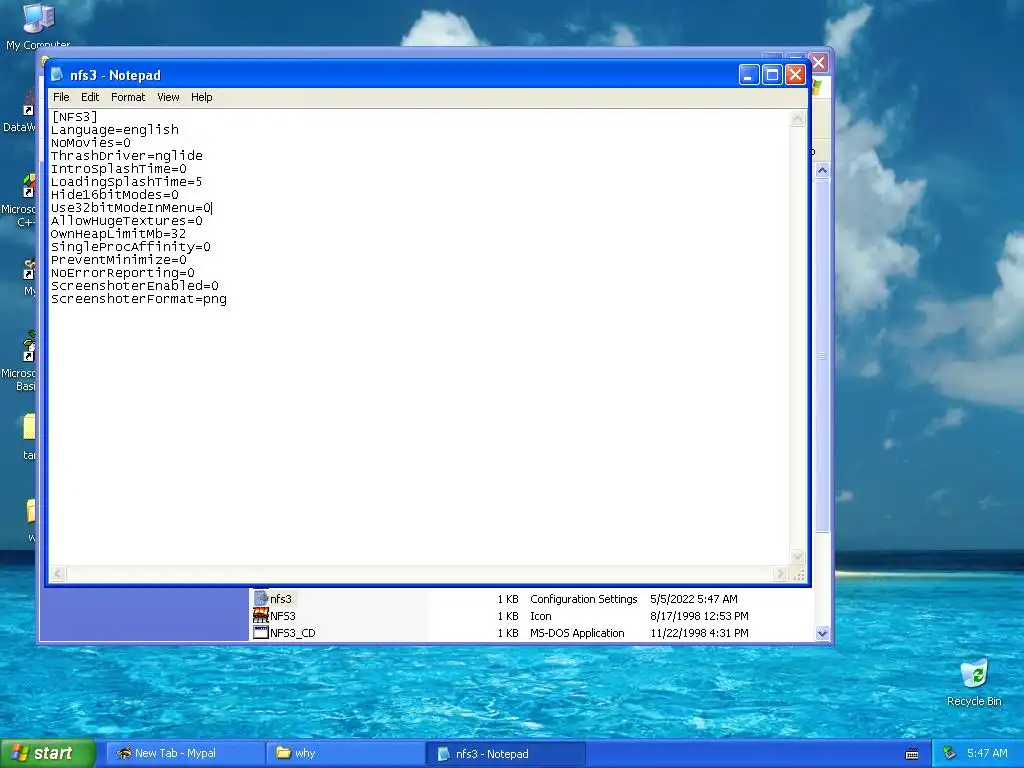1024x768 pixels.
Task: Place cursor on NoErrorReporting=0 line
Action: click(x=123, y=273)
